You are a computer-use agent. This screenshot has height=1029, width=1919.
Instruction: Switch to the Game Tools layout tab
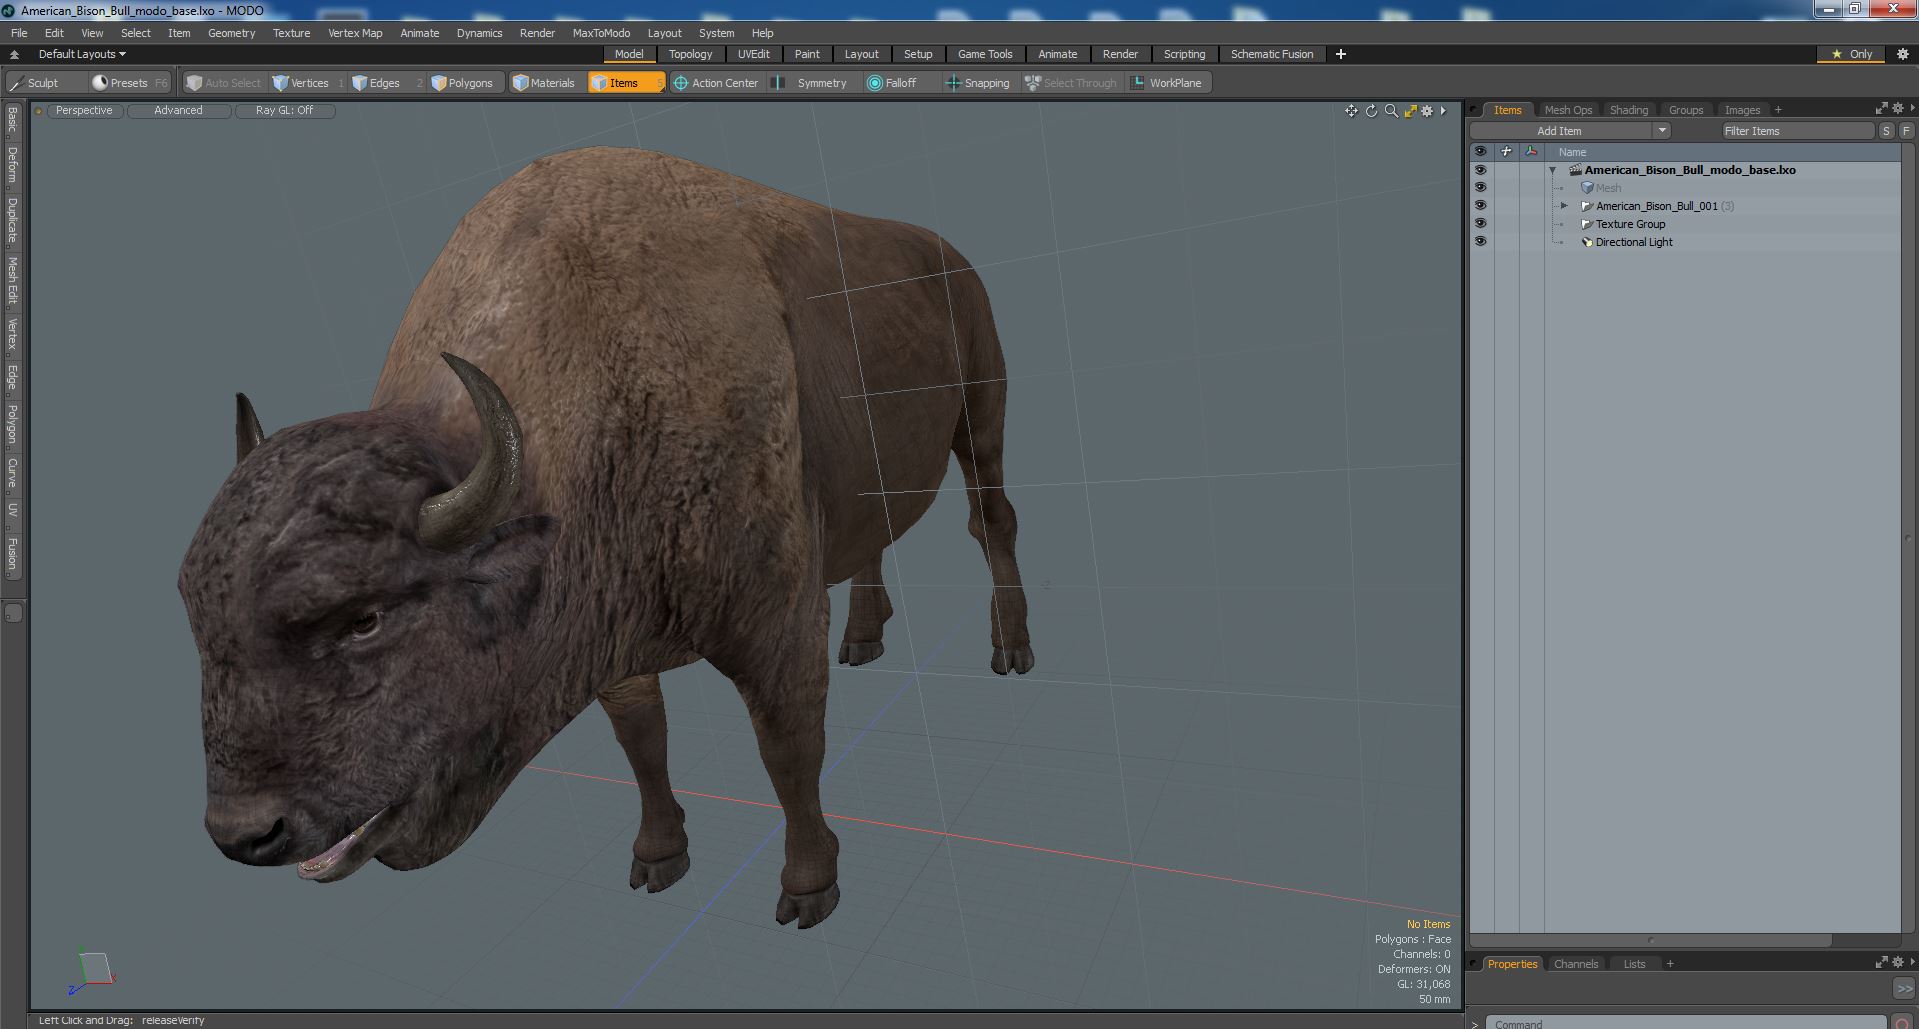pos(985,54)
